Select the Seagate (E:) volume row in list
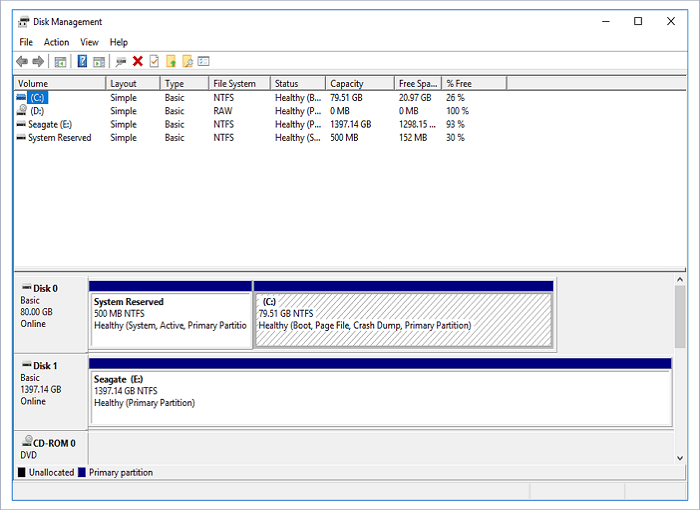Viewport: 700px width, 510px height. pyautogui.click(x=50, y=124)
